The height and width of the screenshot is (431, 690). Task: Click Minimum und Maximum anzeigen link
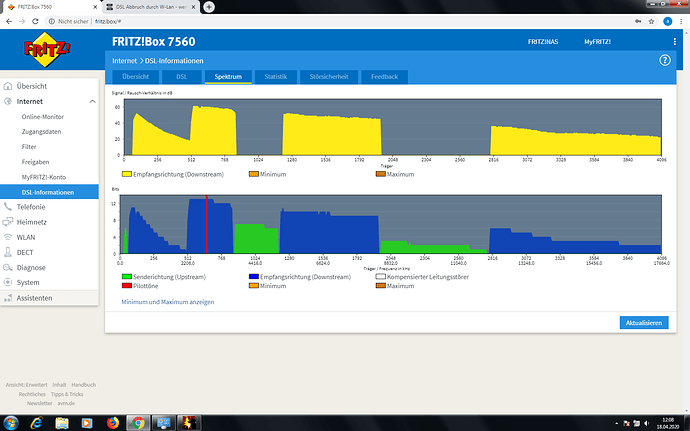point(168,302)
